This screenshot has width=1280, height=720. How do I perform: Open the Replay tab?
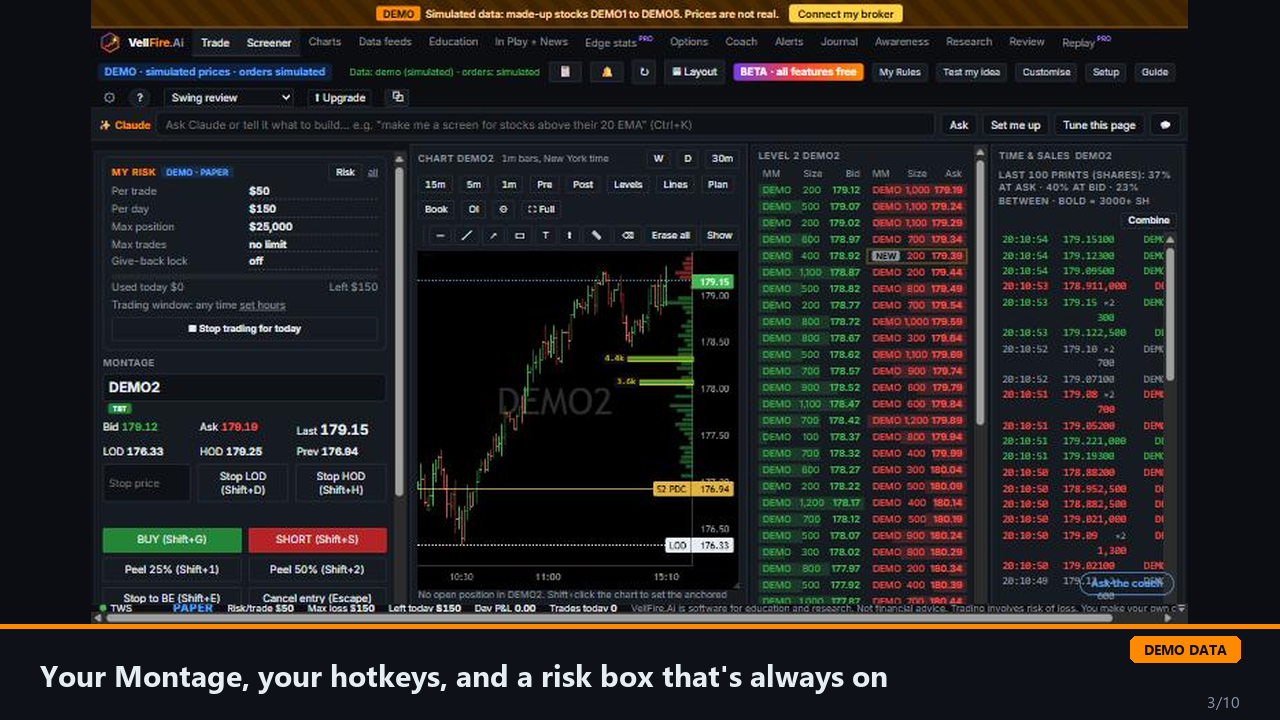tap(1086, 42)
